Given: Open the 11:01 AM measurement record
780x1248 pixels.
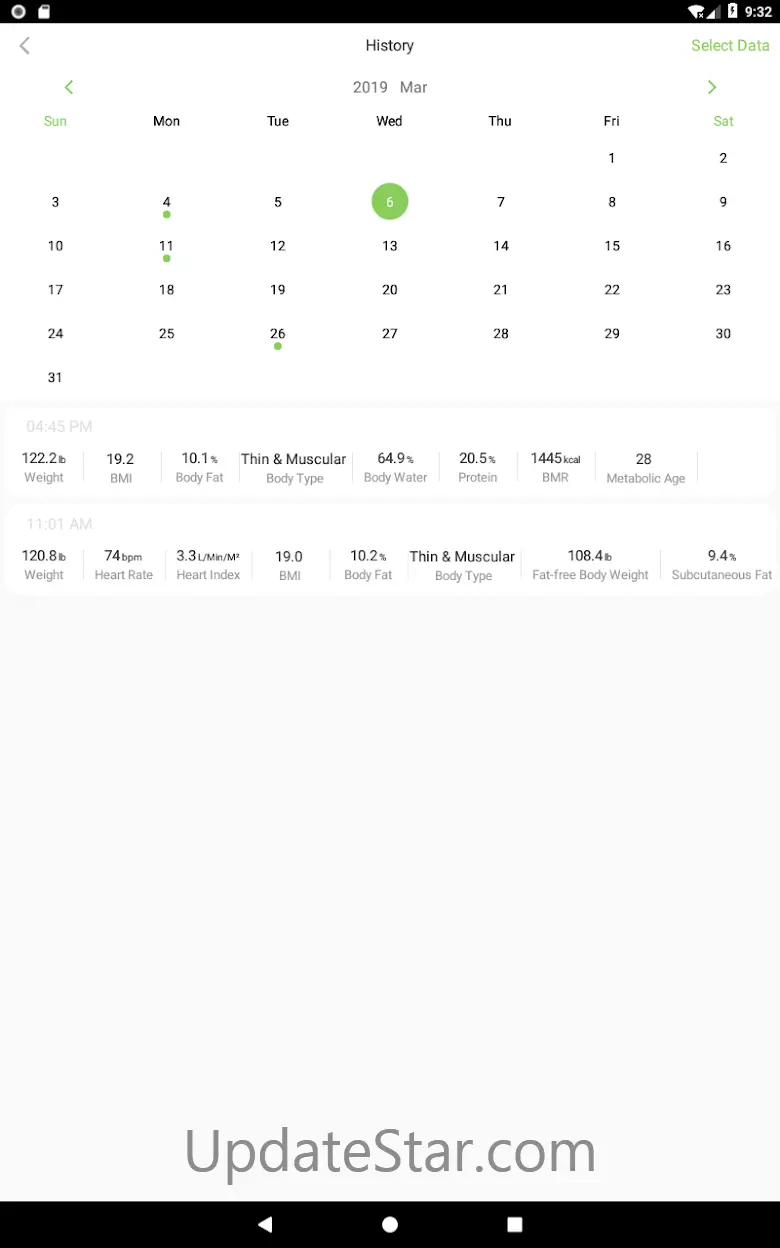Looking at the screenshot, I should [390, 551].
